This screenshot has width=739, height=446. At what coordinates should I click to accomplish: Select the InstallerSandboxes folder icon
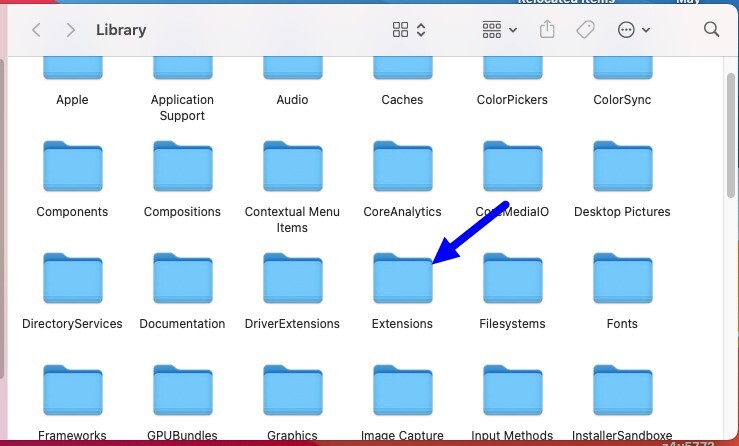[x=623, y=390]
